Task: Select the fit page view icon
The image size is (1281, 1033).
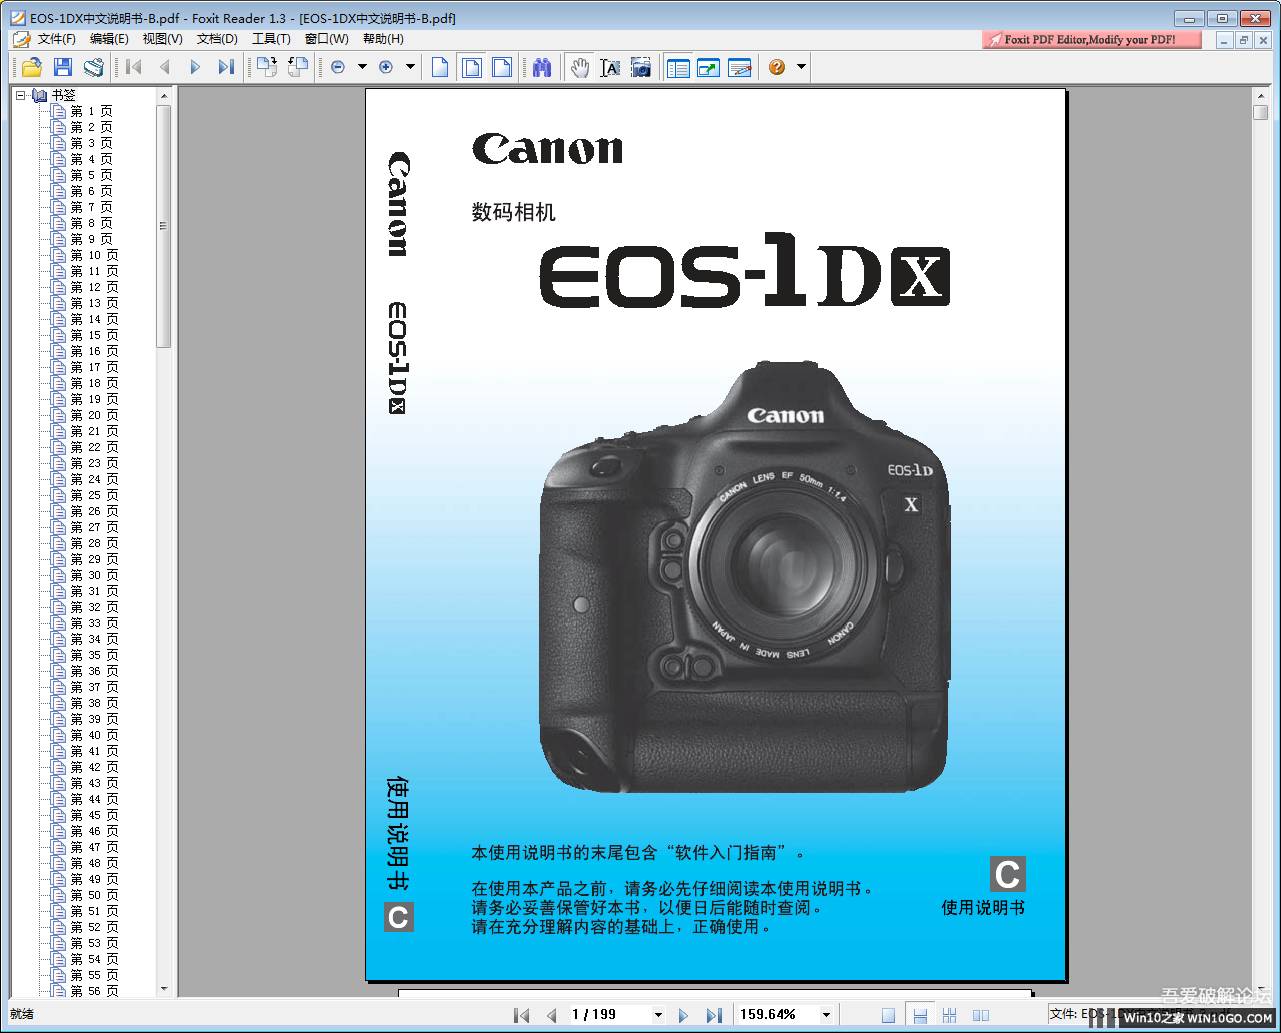Action: point(471,67)
